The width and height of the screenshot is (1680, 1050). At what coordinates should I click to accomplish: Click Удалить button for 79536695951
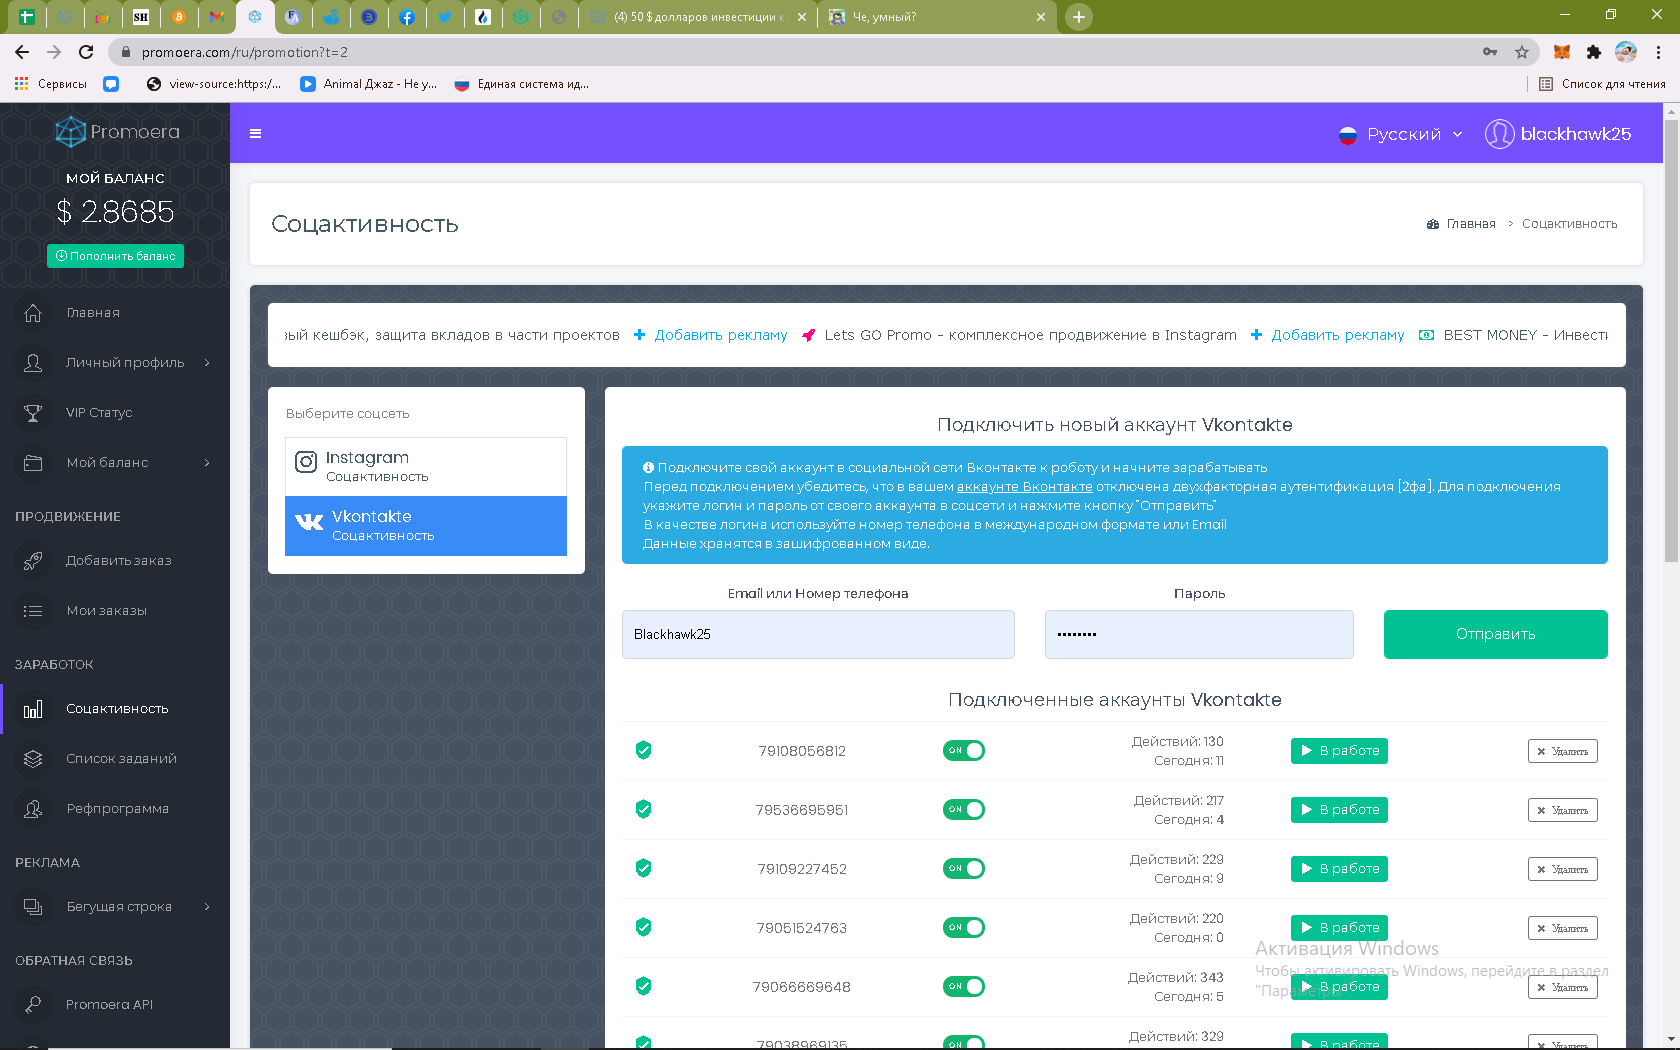coord(1562,810)
